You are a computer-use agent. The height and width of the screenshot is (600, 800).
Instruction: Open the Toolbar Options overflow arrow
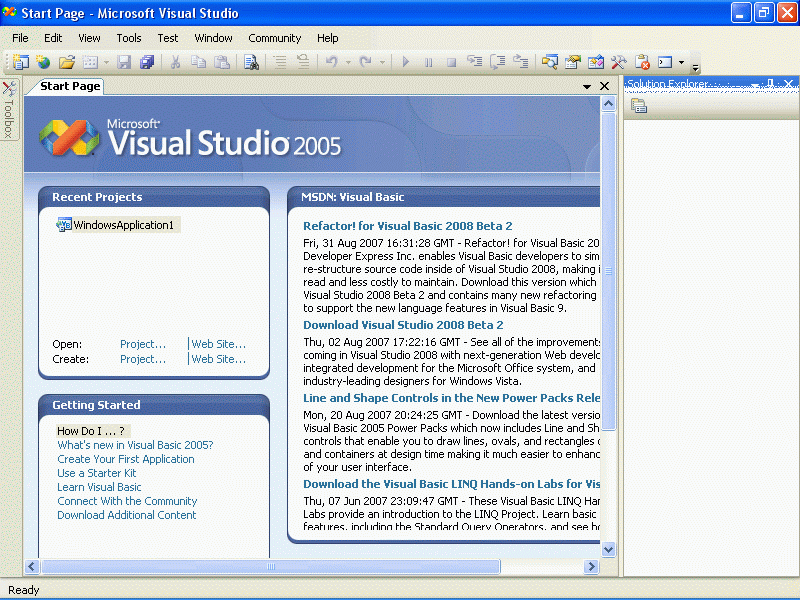point(695,66)
